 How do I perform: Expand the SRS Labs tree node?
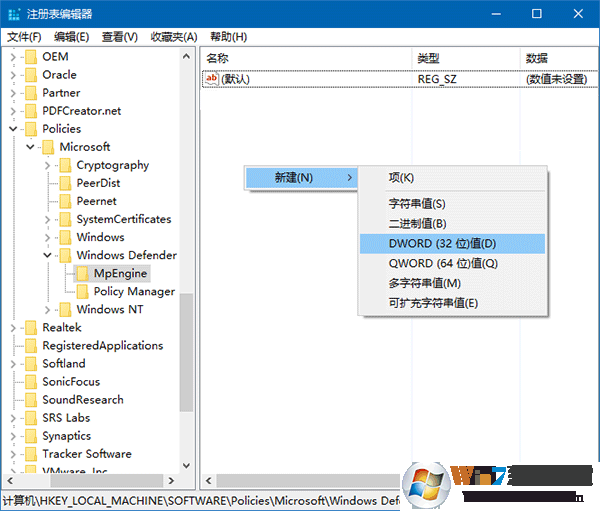click(13, 418)
